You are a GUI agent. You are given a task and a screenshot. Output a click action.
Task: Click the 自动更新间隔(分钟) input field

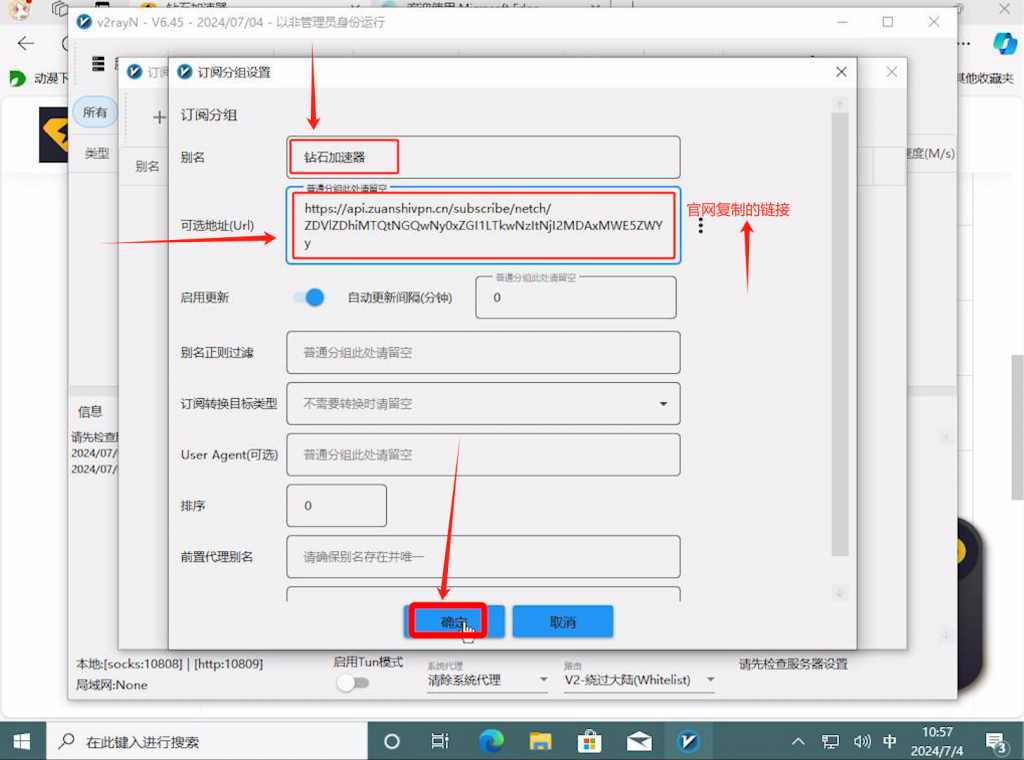coord(575,297)
